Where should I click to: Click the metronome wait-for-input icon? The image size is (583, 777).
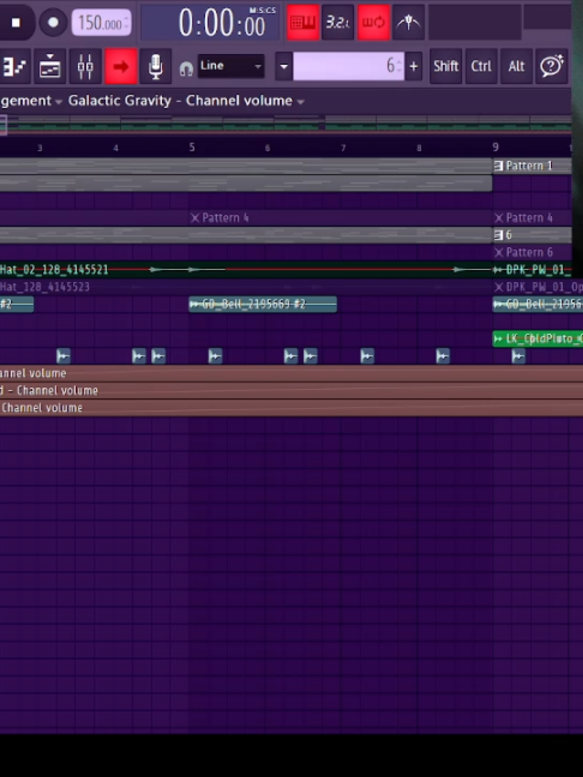tap(409, 23)
